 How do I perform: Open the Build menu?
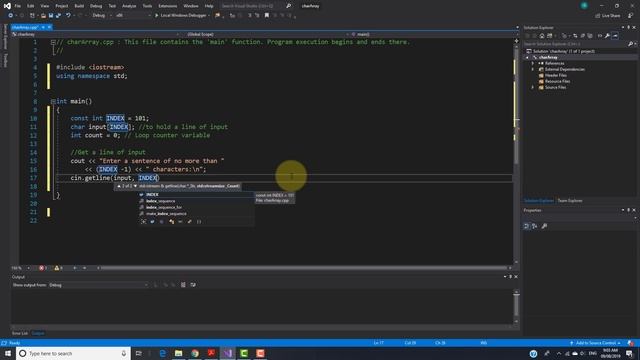click(x=79, y=6)
